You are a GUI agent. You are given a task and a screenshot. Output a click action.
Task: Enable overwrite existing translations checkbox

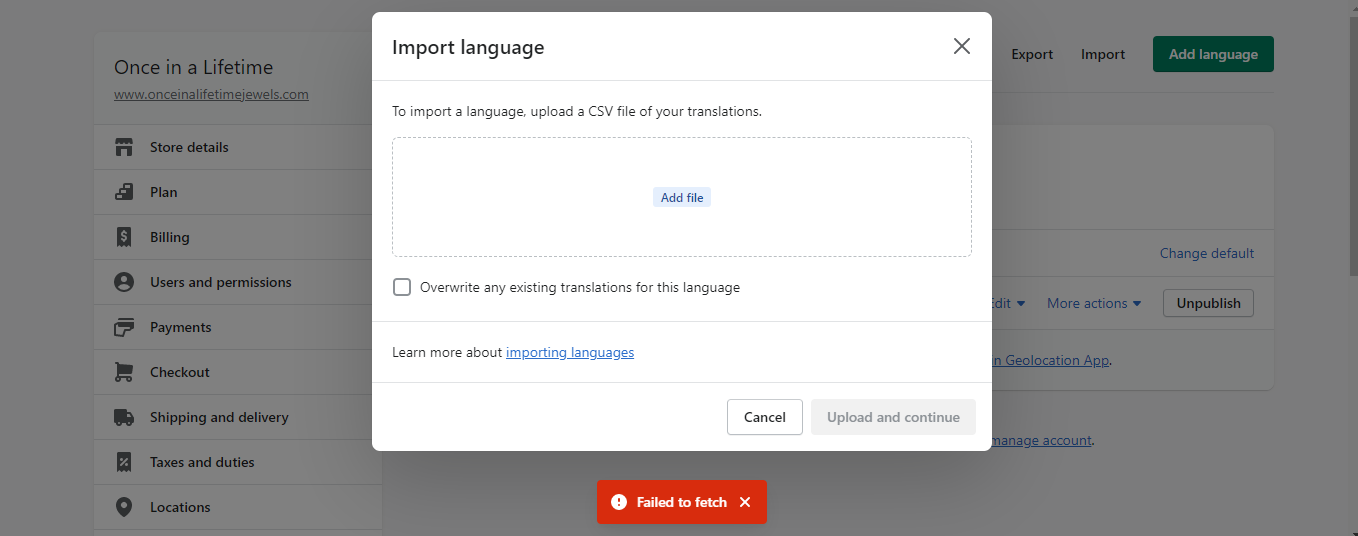tap(402, 287)
